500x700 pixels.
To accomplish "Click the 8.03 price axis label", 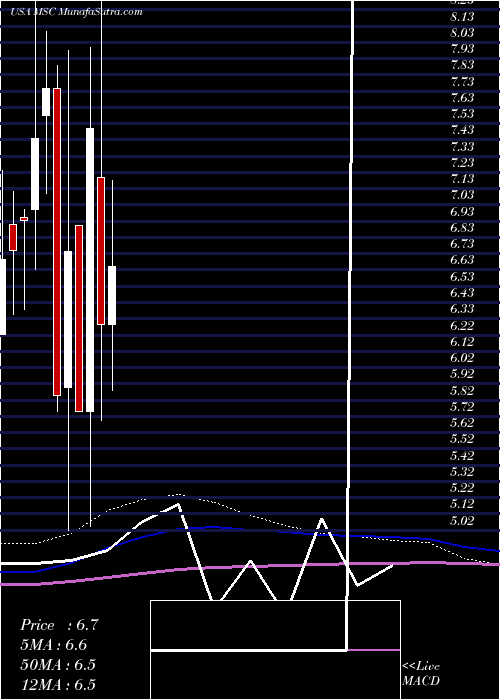I will tap(463, 33).
